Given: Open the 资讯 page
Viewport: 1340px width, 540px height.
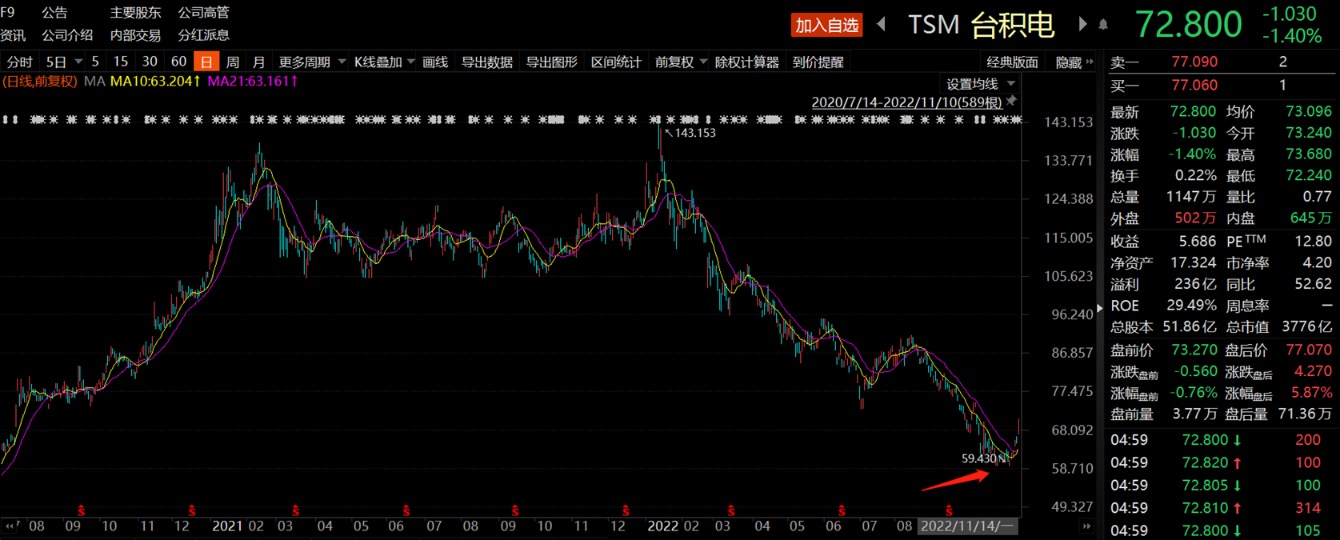Looking at the screenshot, I should [13, 35].
